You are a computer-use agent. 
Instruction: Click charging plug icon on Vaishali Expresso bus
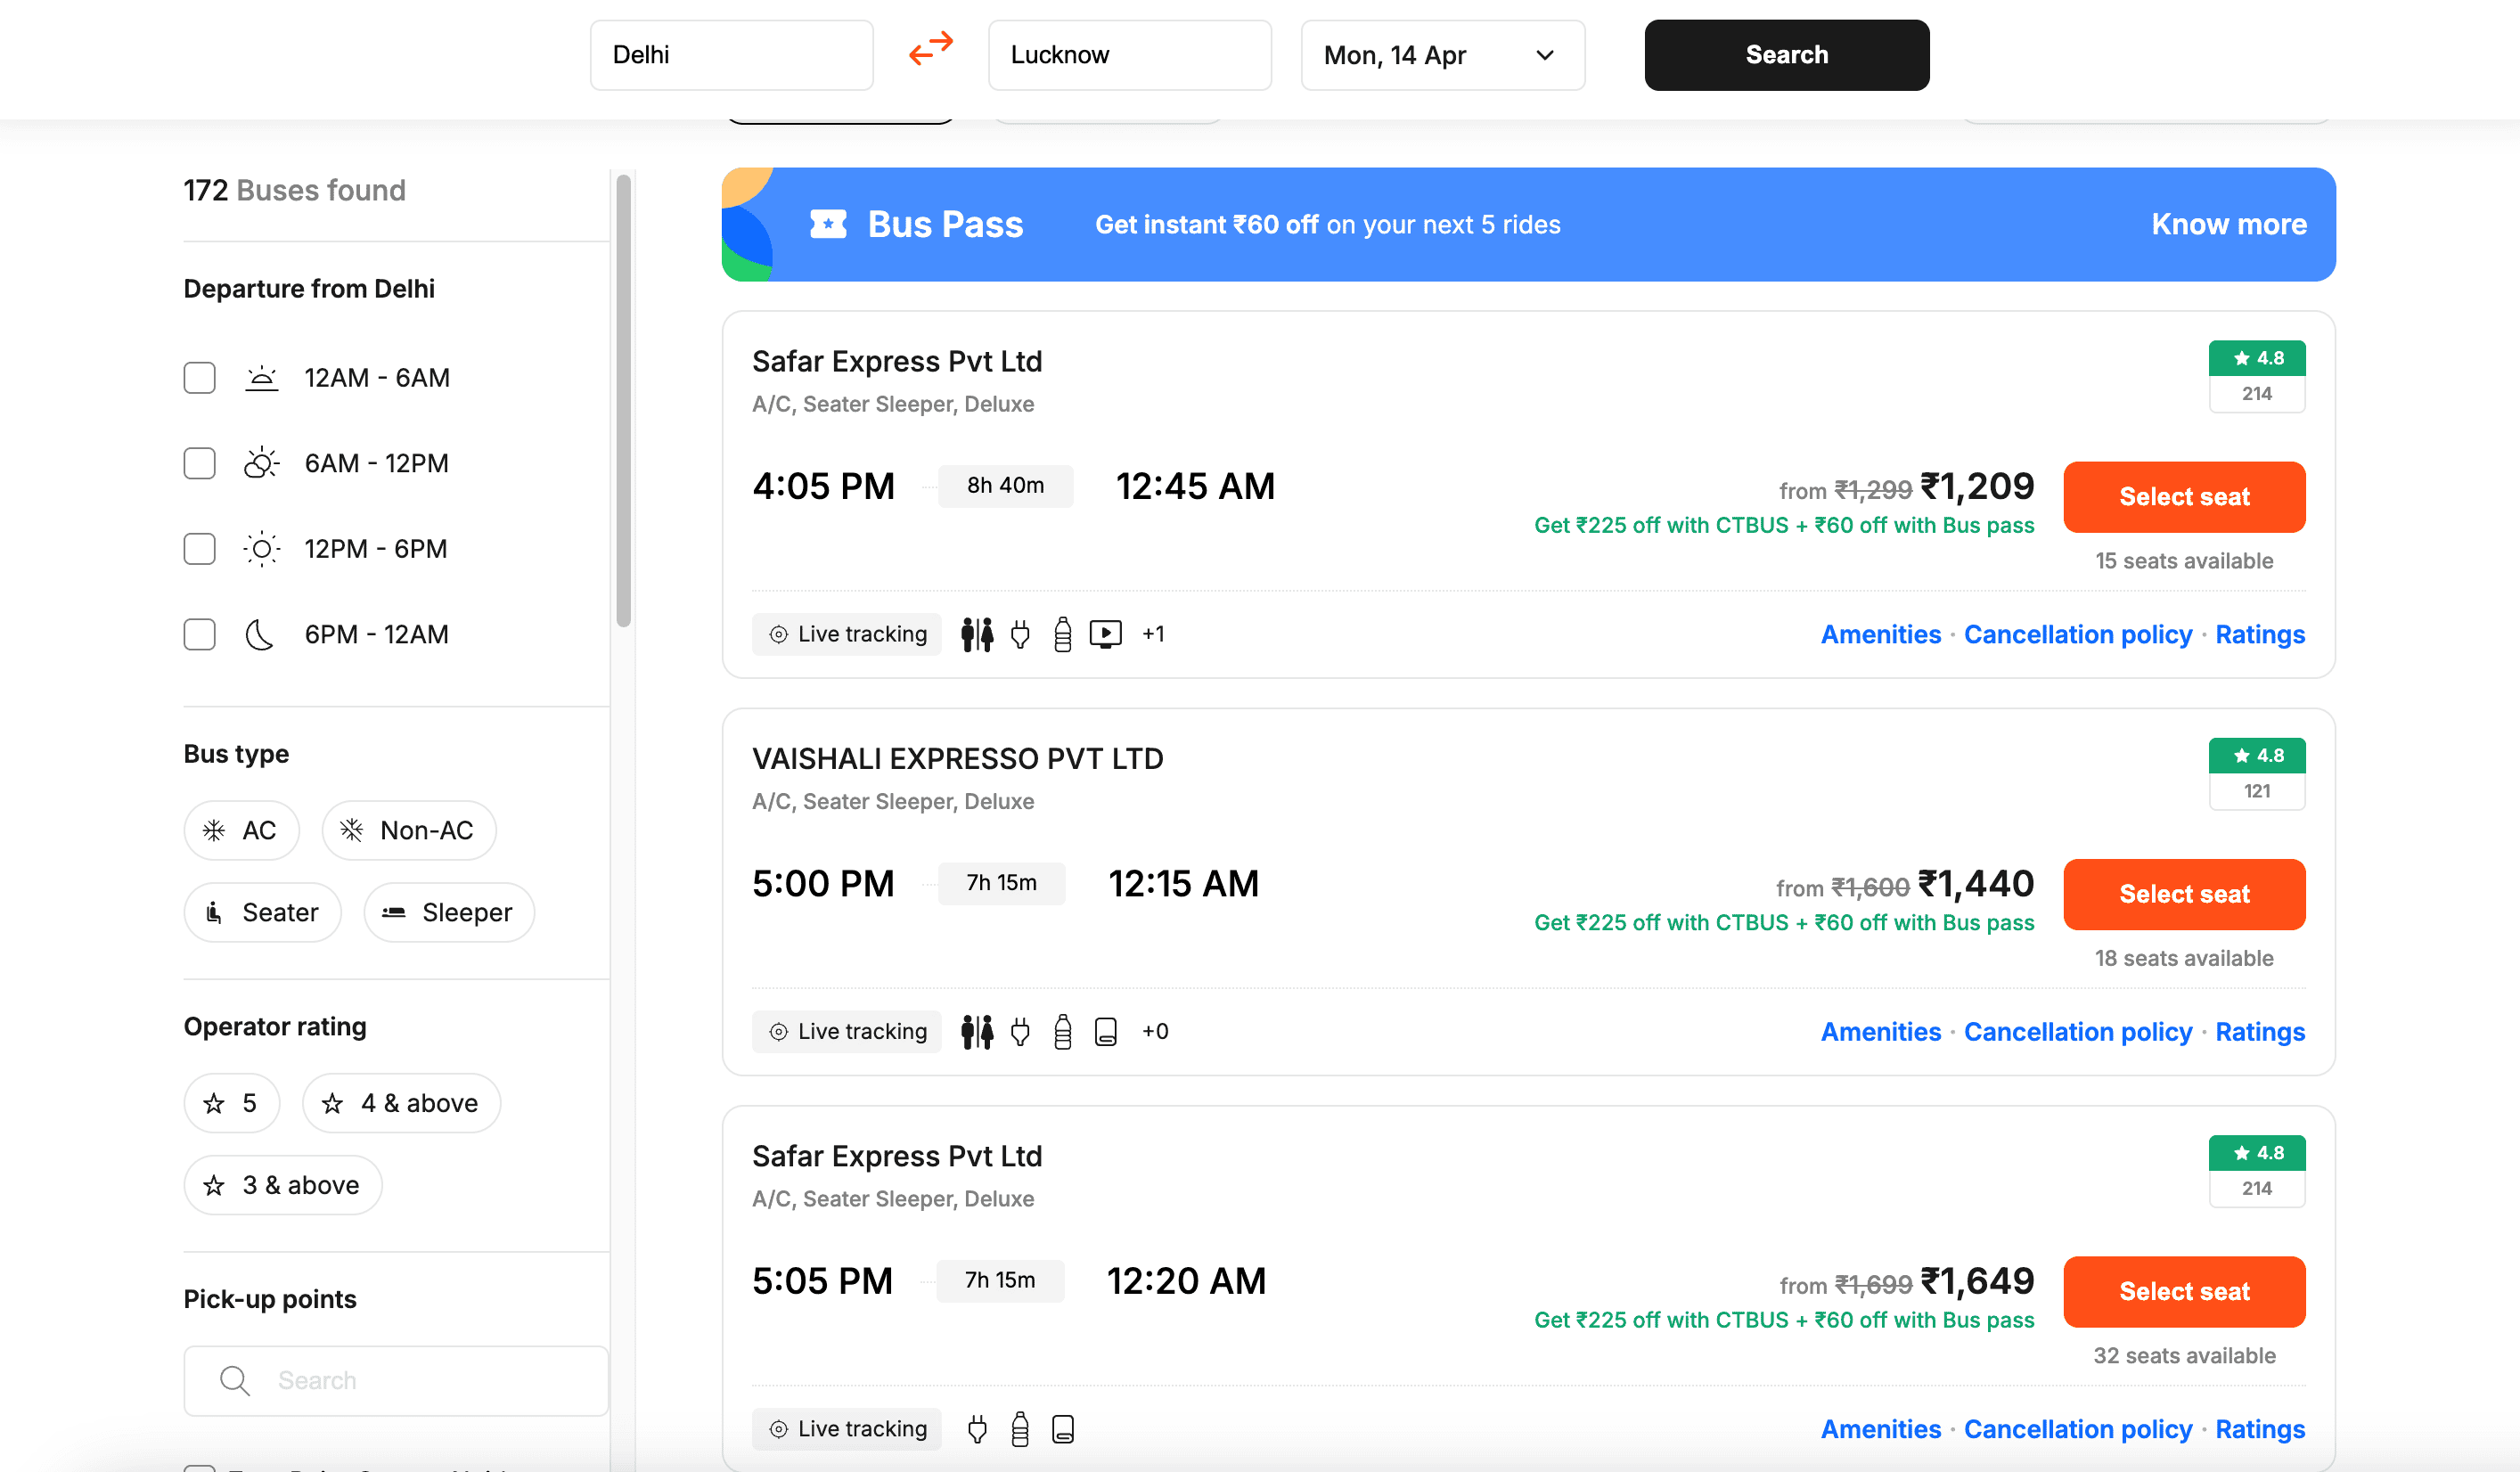(x=1020, y=1031)
